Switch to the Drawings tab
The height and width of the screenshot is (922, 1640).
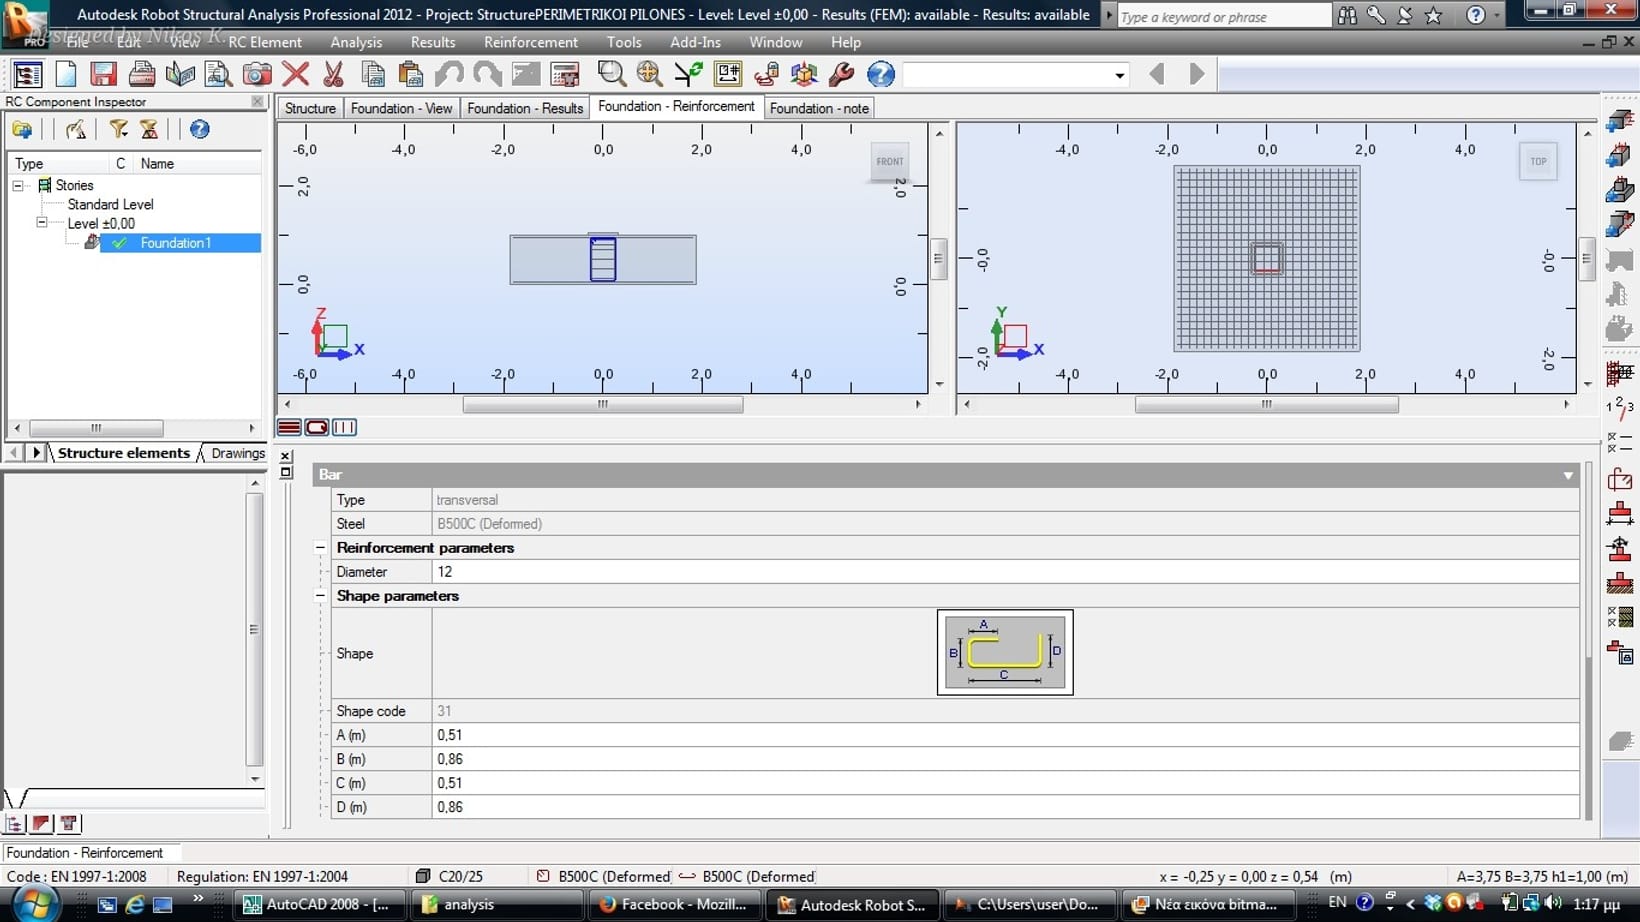[238, 453]
